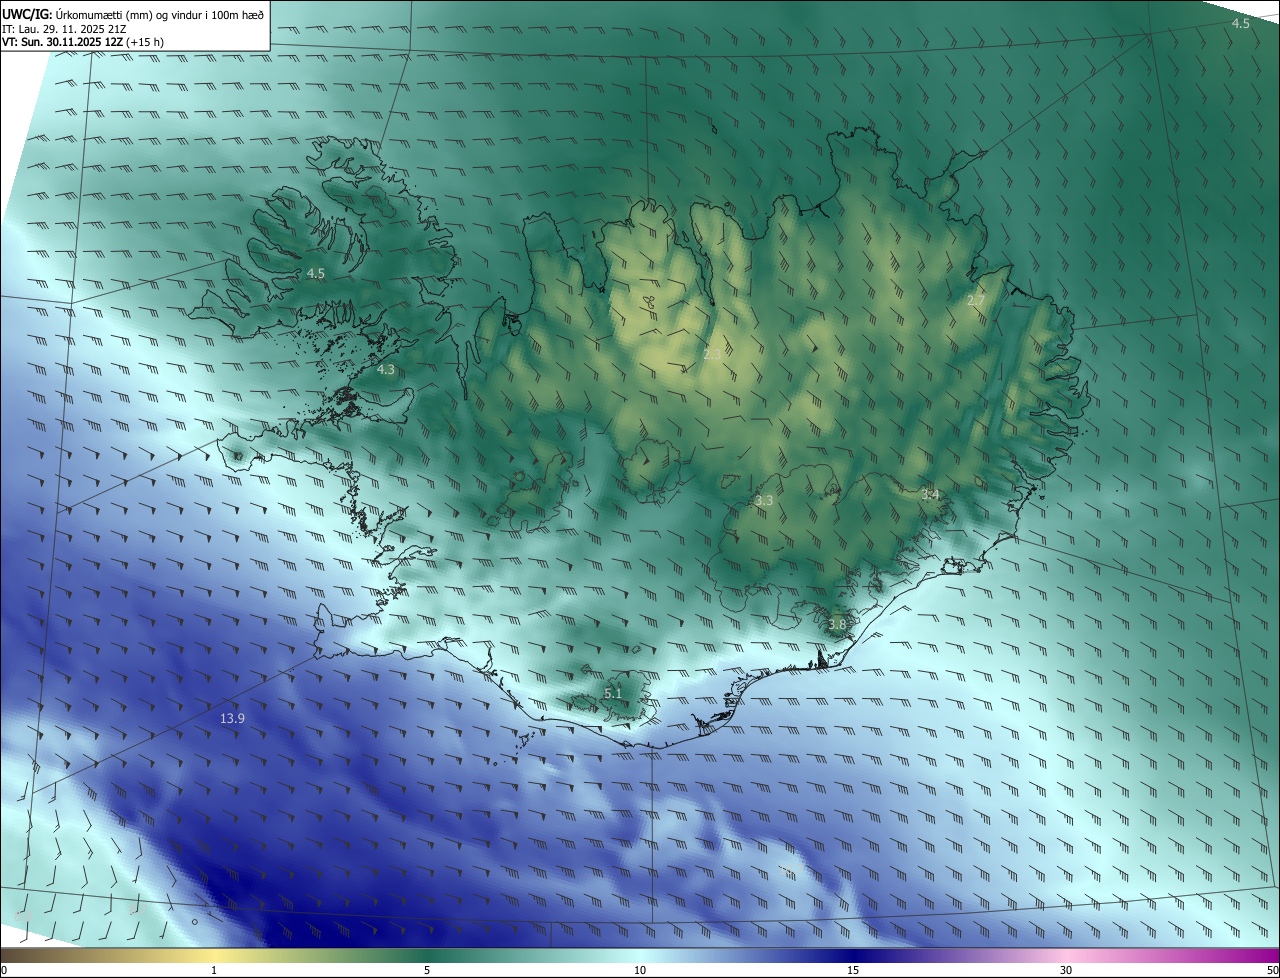
Task: Click the 3.8 value label on the map
Action: click(x=837, y=624)
